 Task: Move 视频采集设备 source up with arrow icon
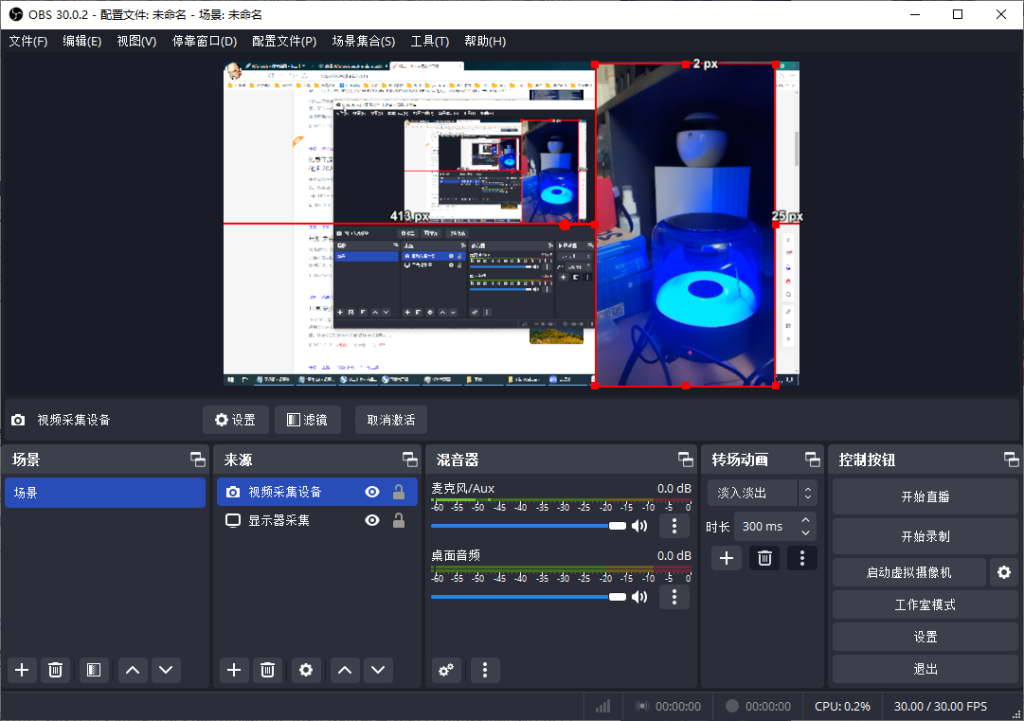[x=344, y=670]
